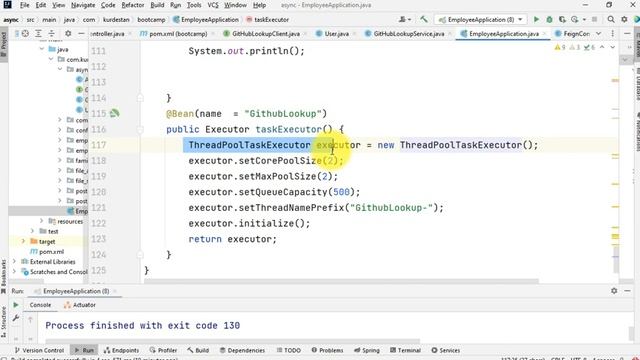Switch to the GitHubLookupService.java tab
This screenshot has width=640, height=360.
[409, 34]
